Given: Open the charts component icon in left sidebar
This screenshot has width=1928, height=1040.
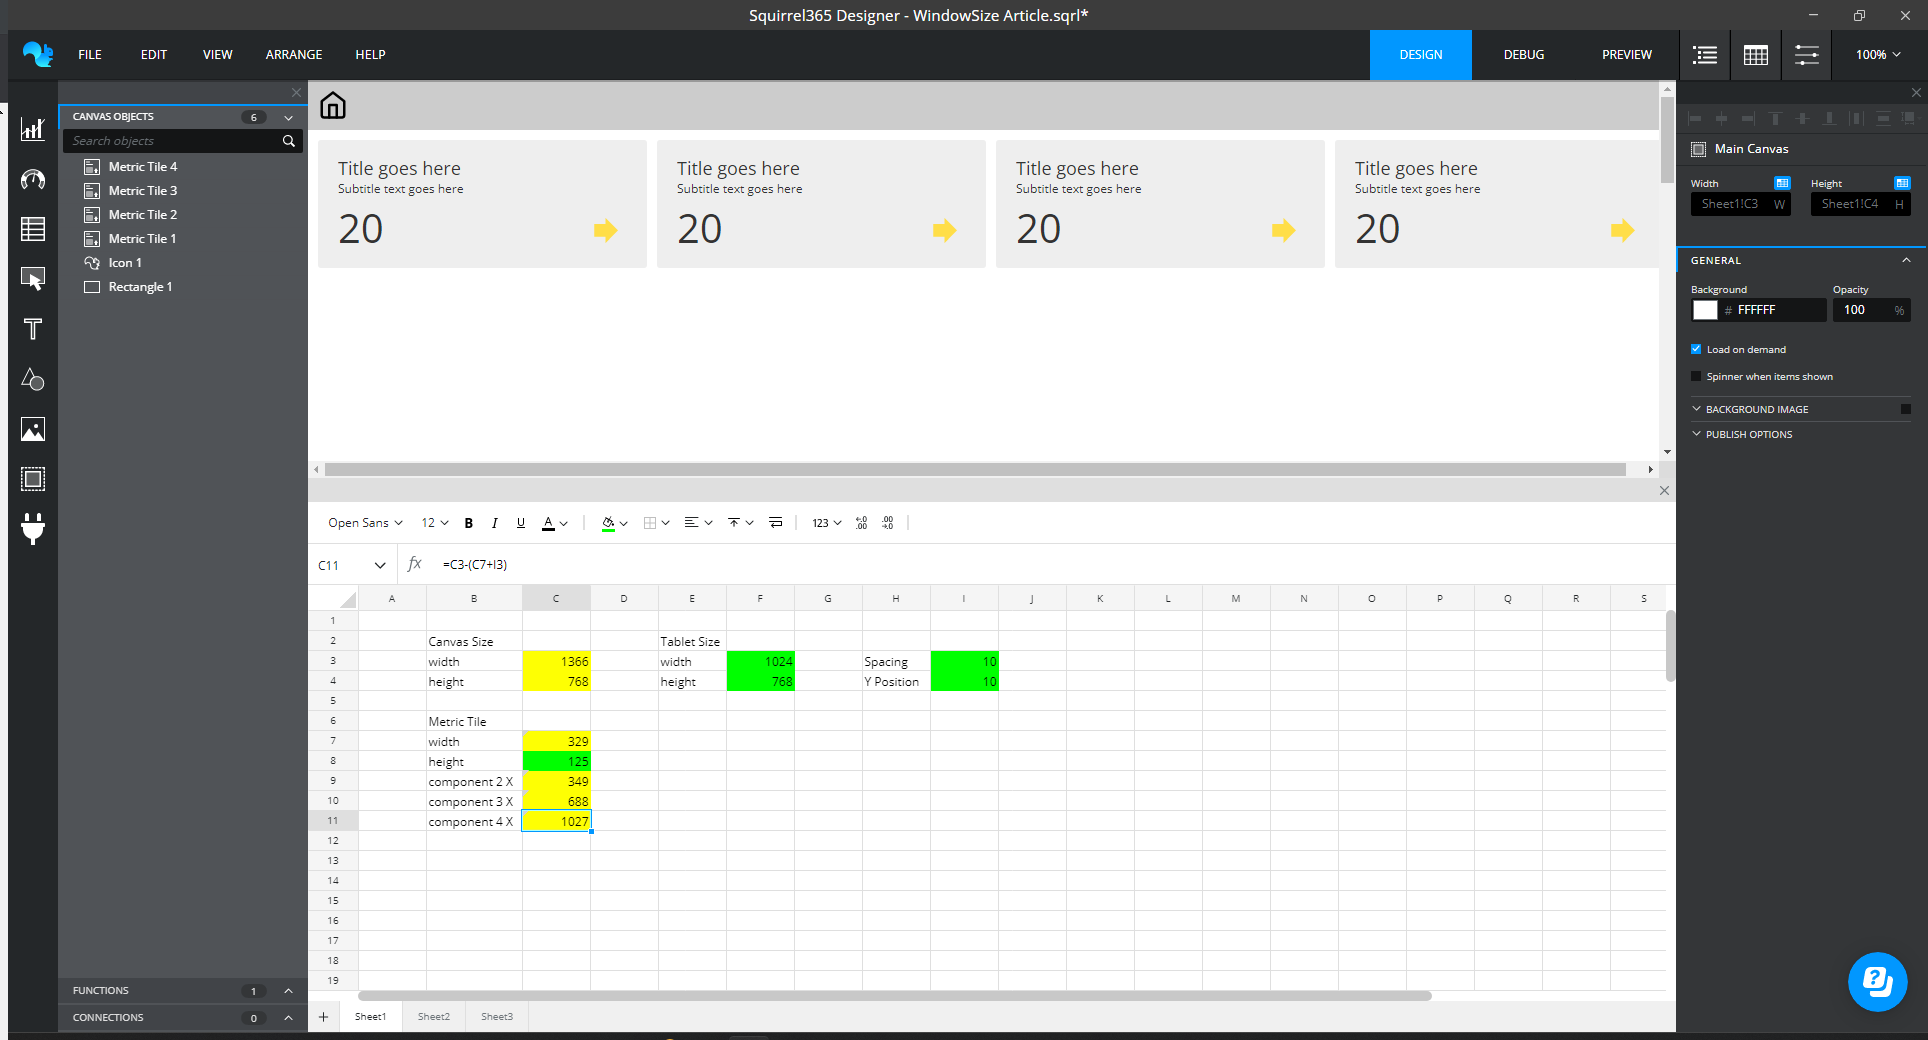Looking at the screenshot, I should 33,129.
